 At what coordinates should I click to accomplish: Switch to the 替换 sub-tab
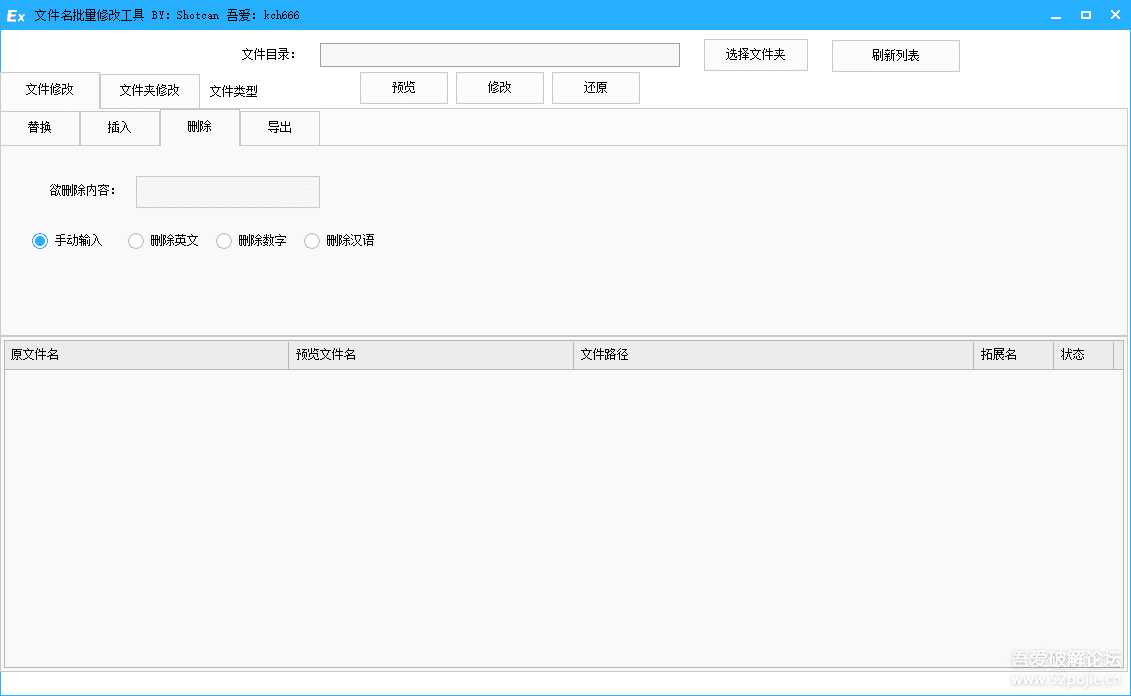coord(40,127)
